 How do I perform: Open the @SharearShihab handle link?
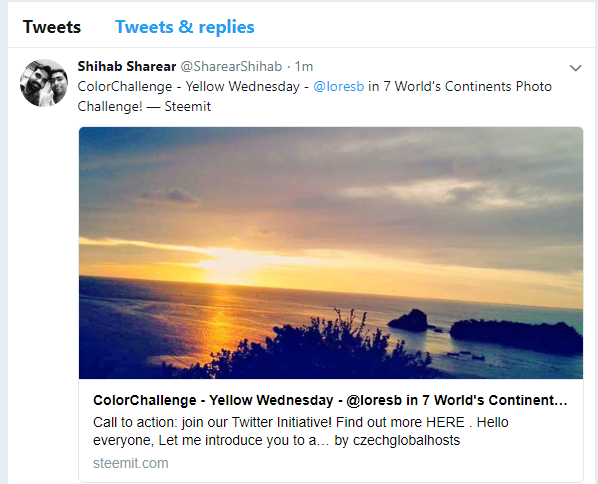point(231,66)
